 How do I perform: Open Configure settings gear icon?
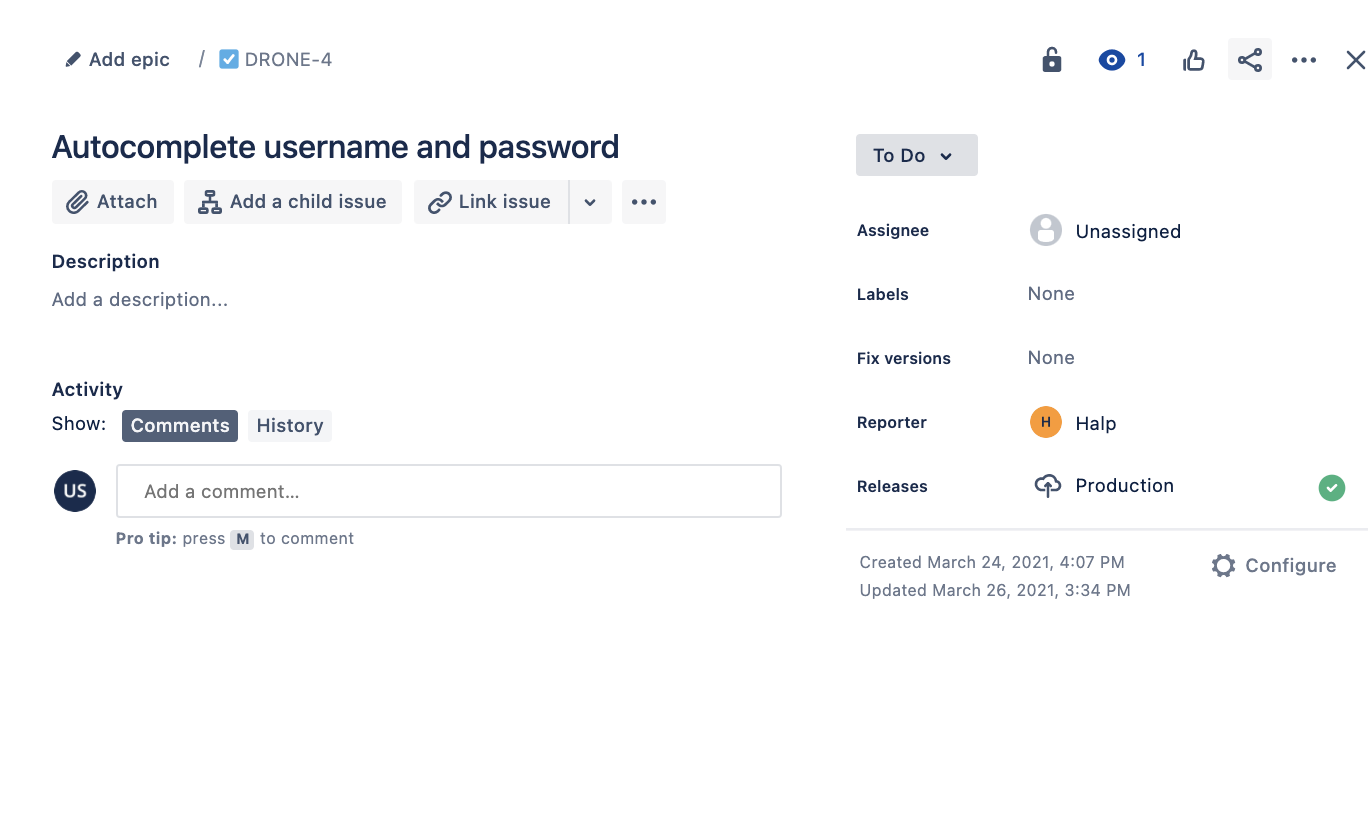1223,565
